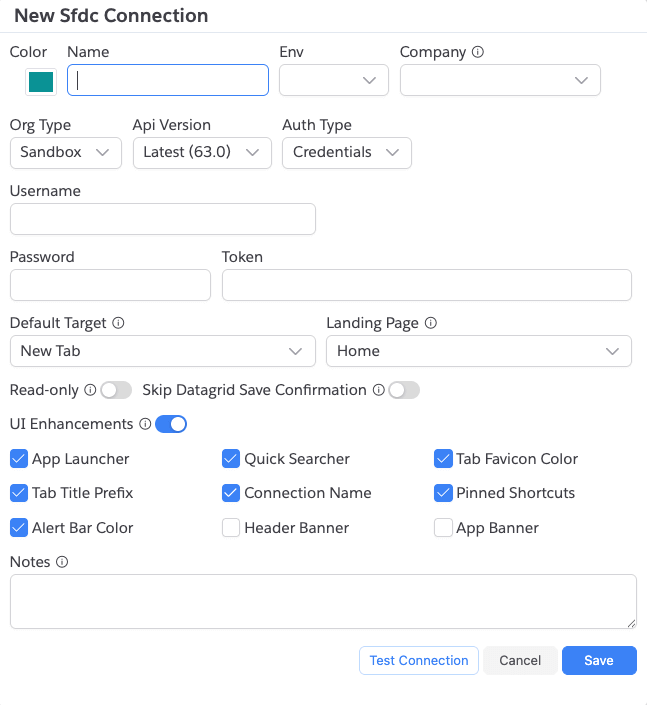The image size is (647, 705).
Task: Click the Notes info icon
Action: [x=62, y=562]
